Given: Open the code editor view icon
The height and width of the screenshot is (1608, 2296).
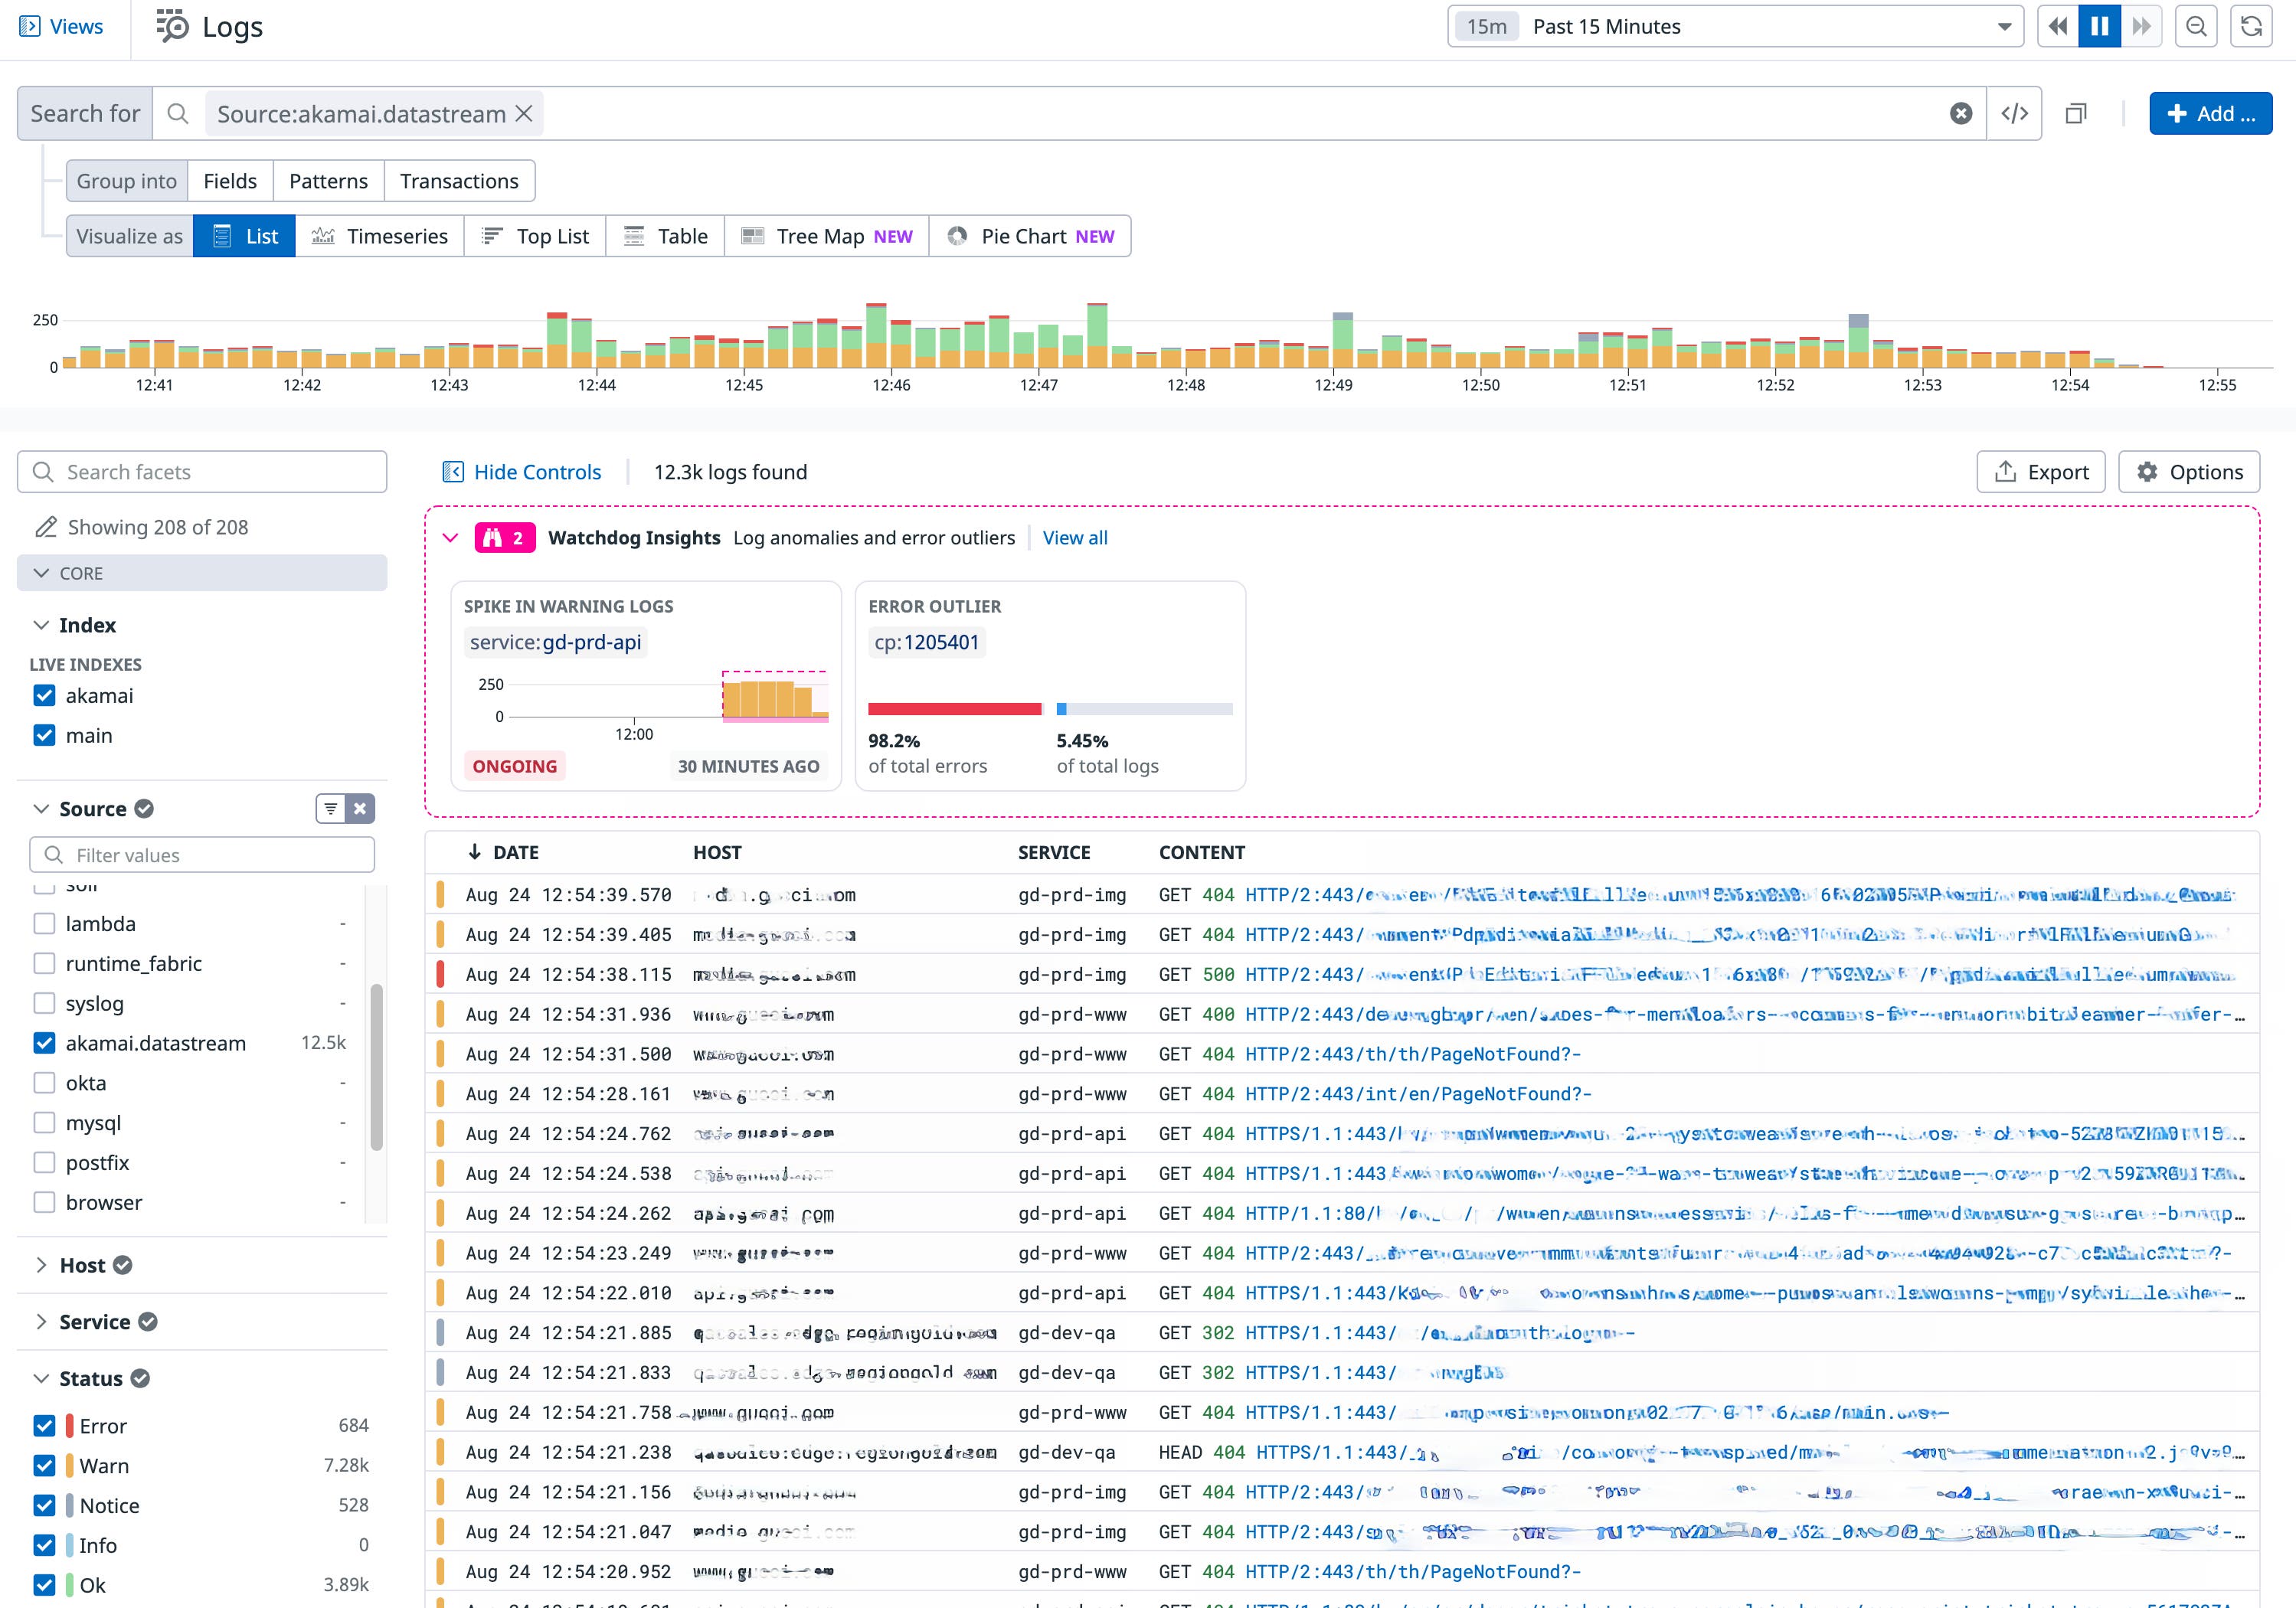Looking at the screenshot, I should click(2014, 114).
